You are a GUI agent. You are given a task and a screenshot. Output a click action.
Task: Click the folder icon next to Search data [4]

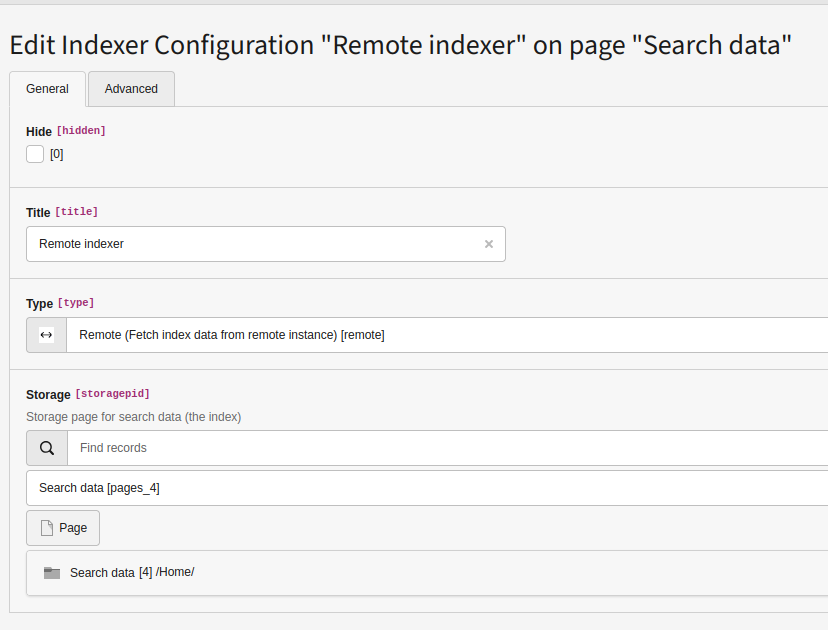coord(51,572)
